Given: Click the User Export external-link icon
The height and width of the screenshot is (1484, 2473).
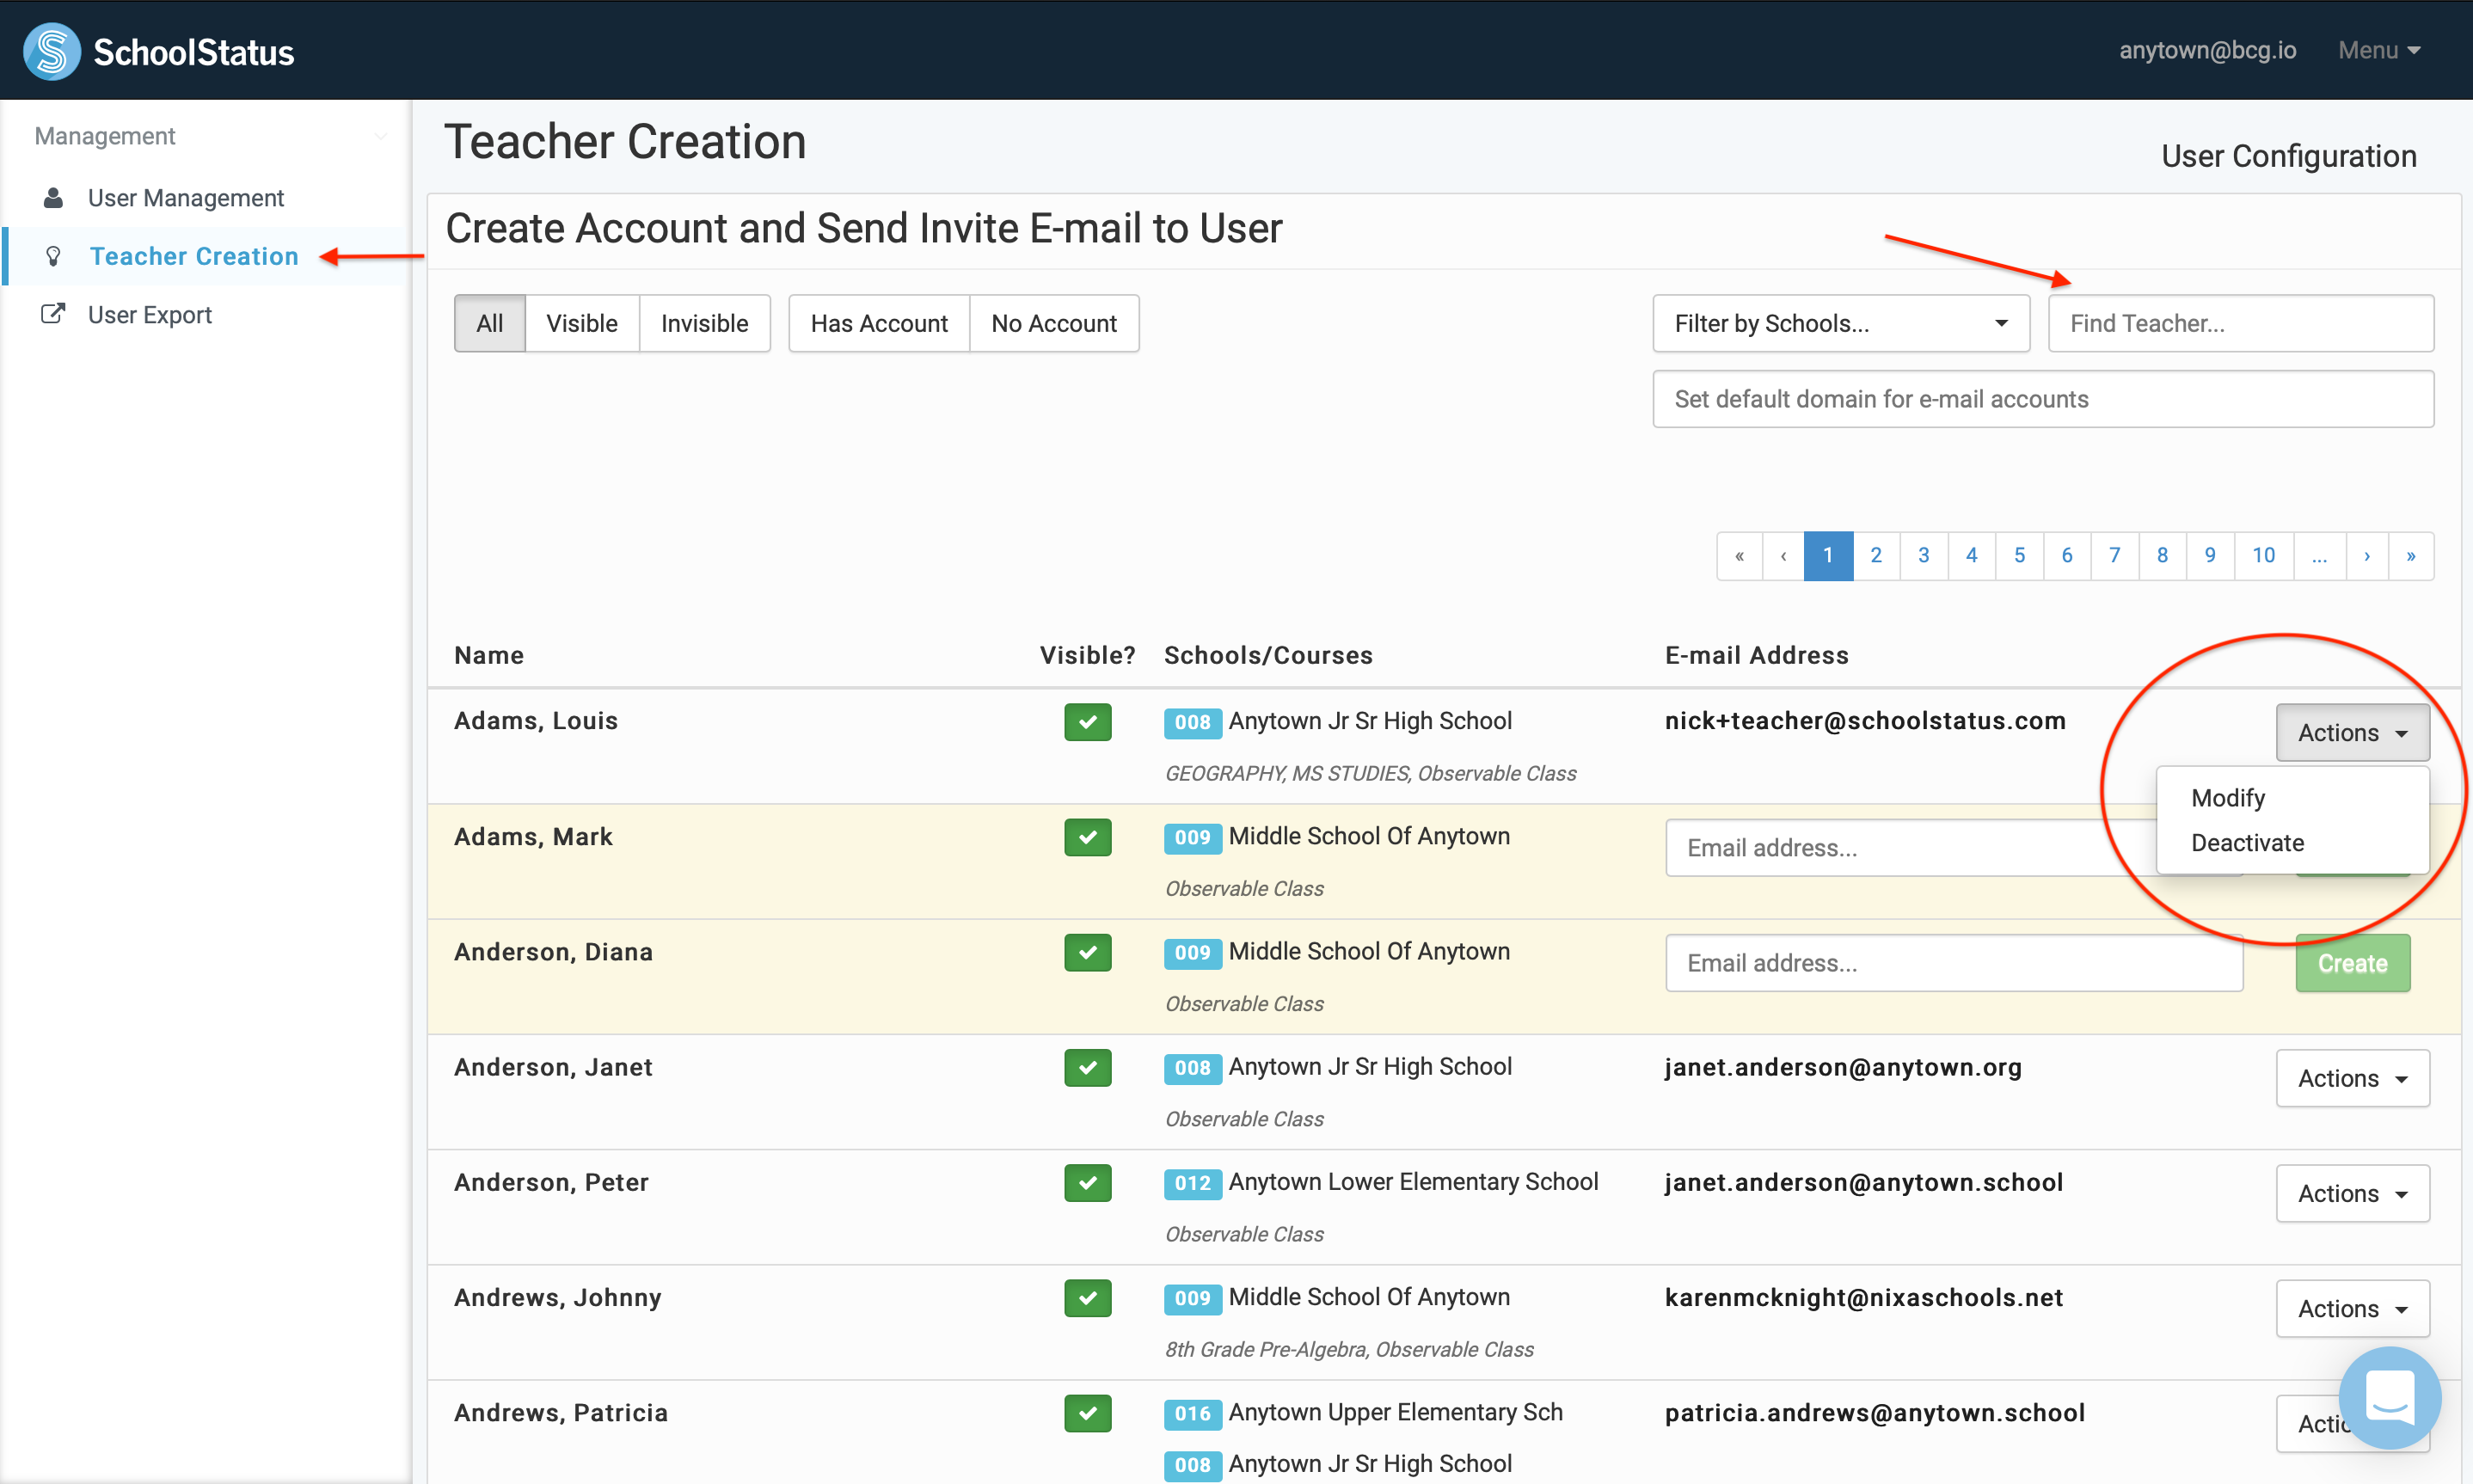Looking at the screenshot, I should point(53,314).
